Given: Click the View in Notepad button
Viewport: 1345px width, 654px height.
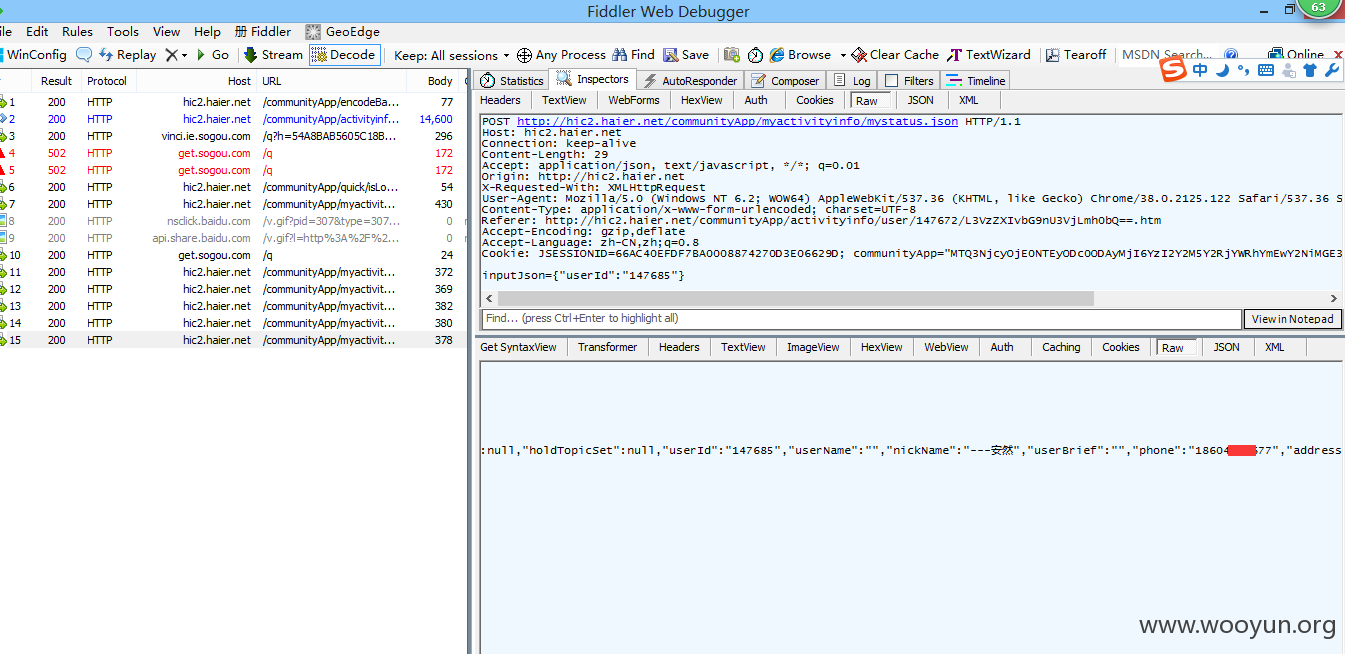Looking at the screenshot, I should pos(1292,319).
